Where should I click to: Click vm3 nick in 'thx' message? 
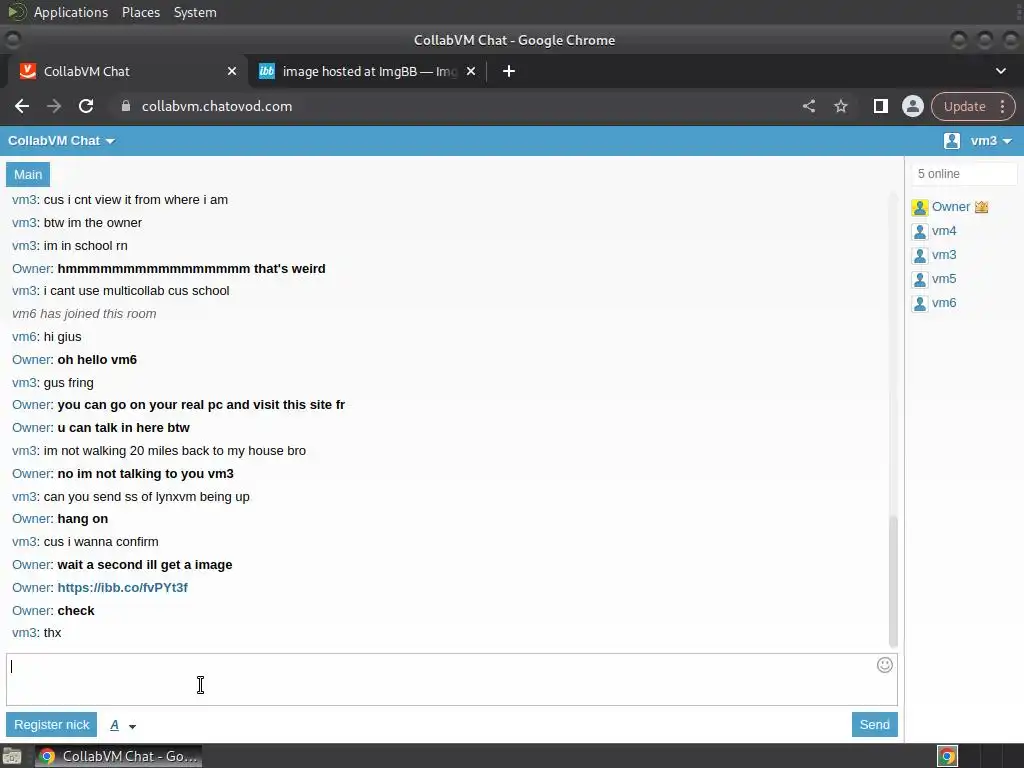pos(24,633)
